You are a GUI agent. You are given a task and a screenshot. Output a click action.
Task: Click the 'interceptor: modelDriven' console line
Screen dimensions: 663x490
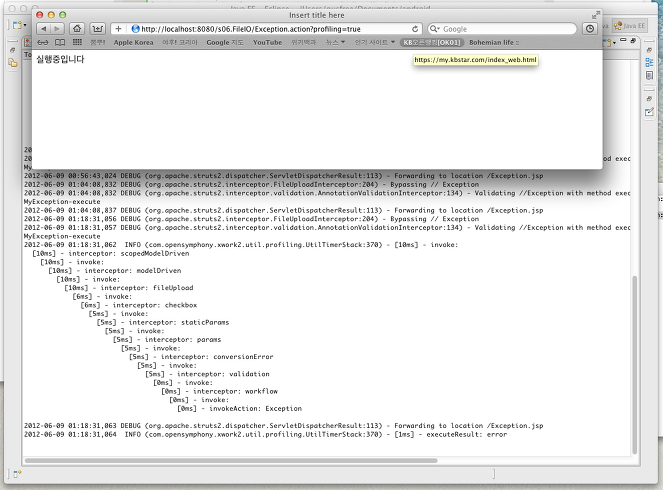(x=115, y=271)
